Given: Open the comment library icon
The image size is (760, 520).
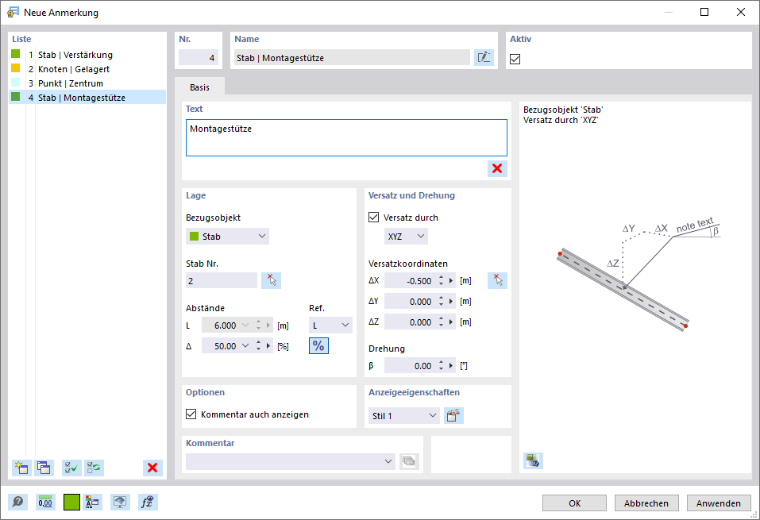Looking at the screenshot, I should 409,461.
